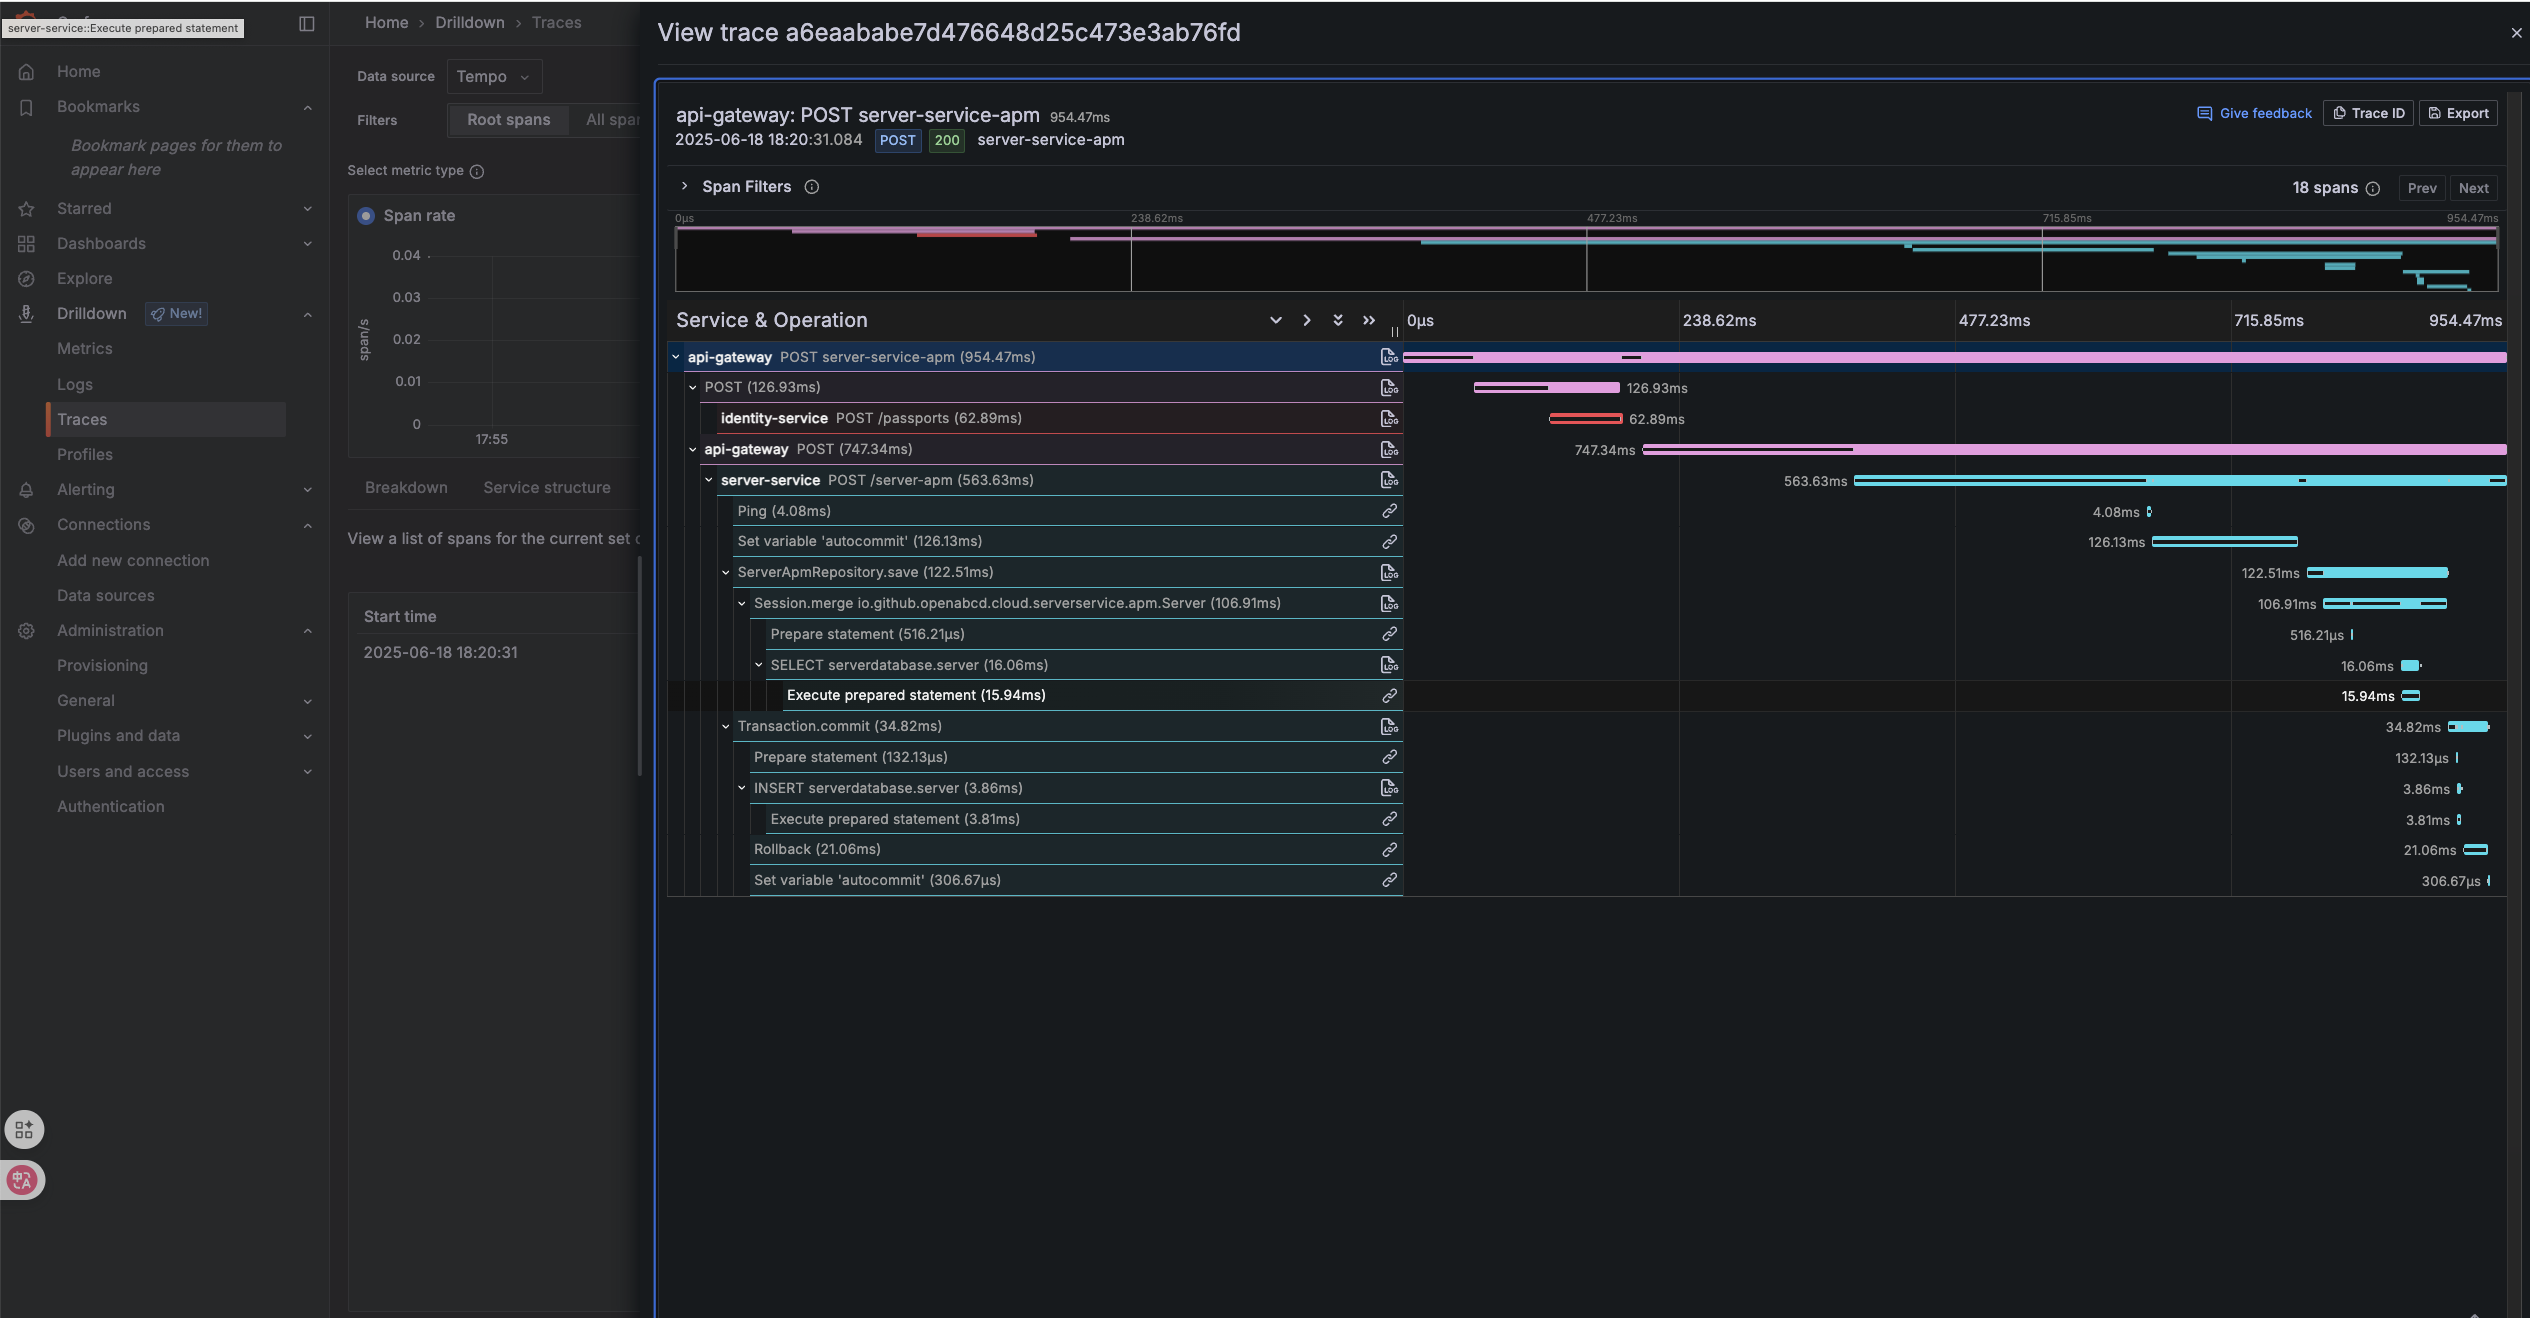Toggle the Root spans filter option

point(508,120)
